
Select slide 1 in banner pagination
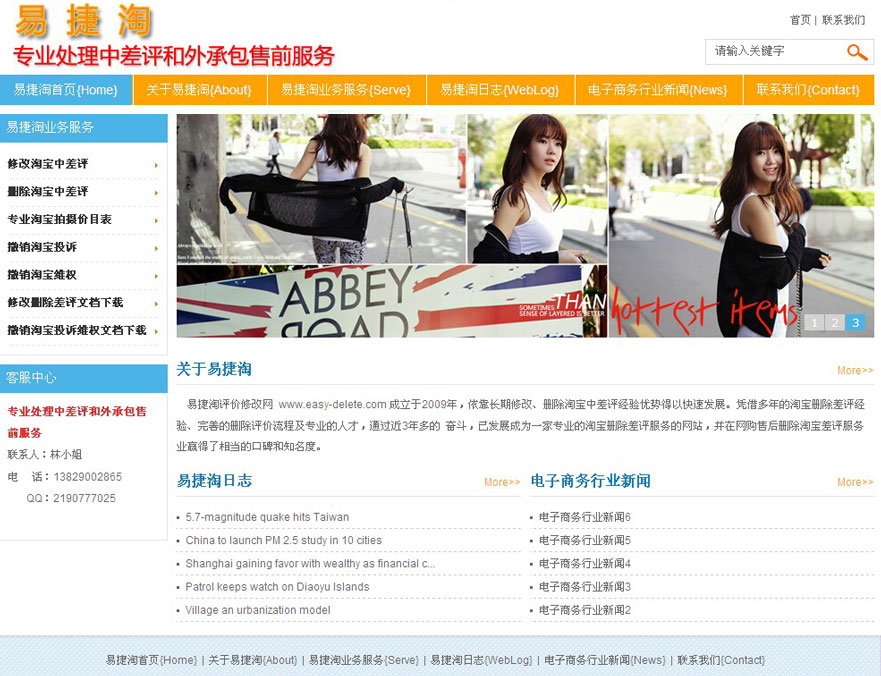tap(814, 322)
